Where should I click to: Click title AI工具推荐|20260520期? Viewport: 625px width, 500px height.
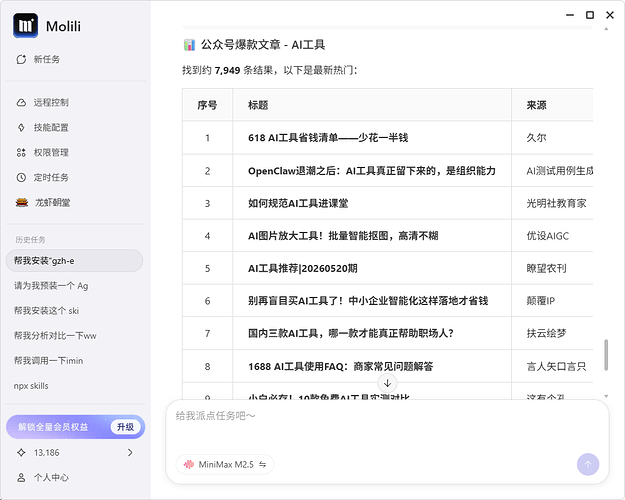click(x=303, y=268)
